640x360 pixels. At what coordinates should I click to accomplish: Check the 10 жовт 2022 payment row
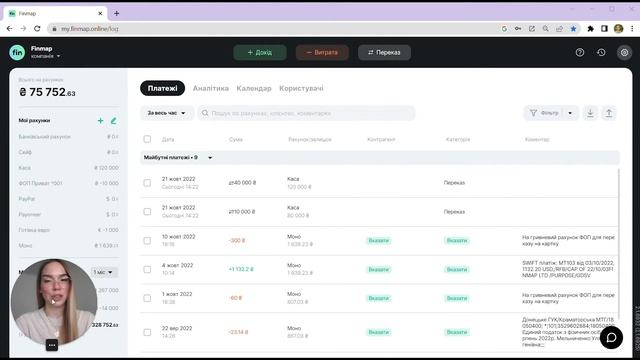pyautogui.click(x=147, y=240)
